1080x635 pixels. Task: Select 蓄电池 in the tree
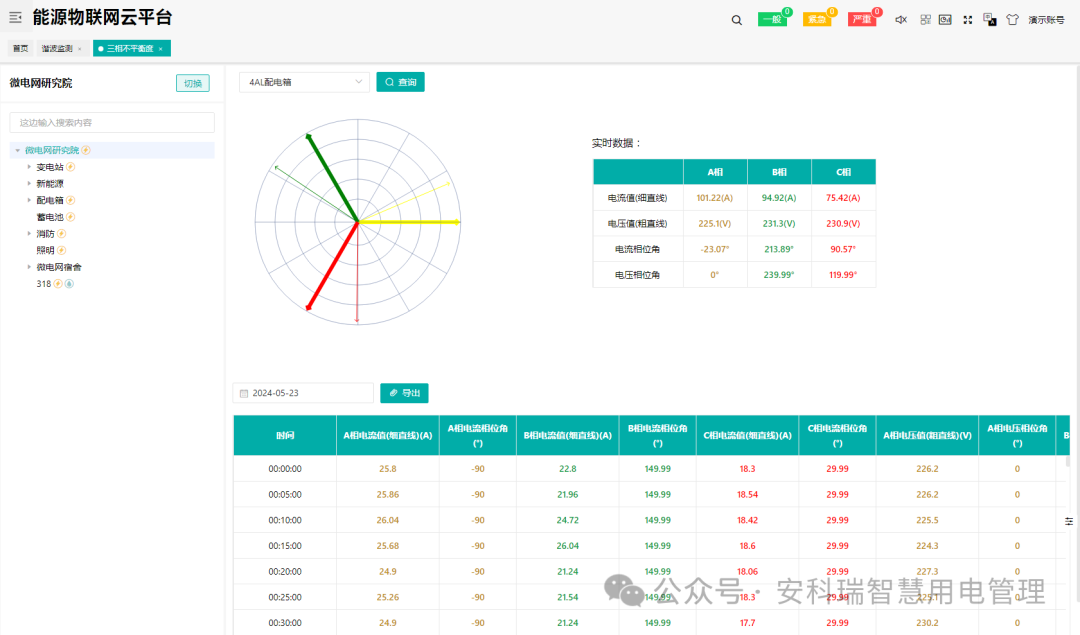click(50, 217)
